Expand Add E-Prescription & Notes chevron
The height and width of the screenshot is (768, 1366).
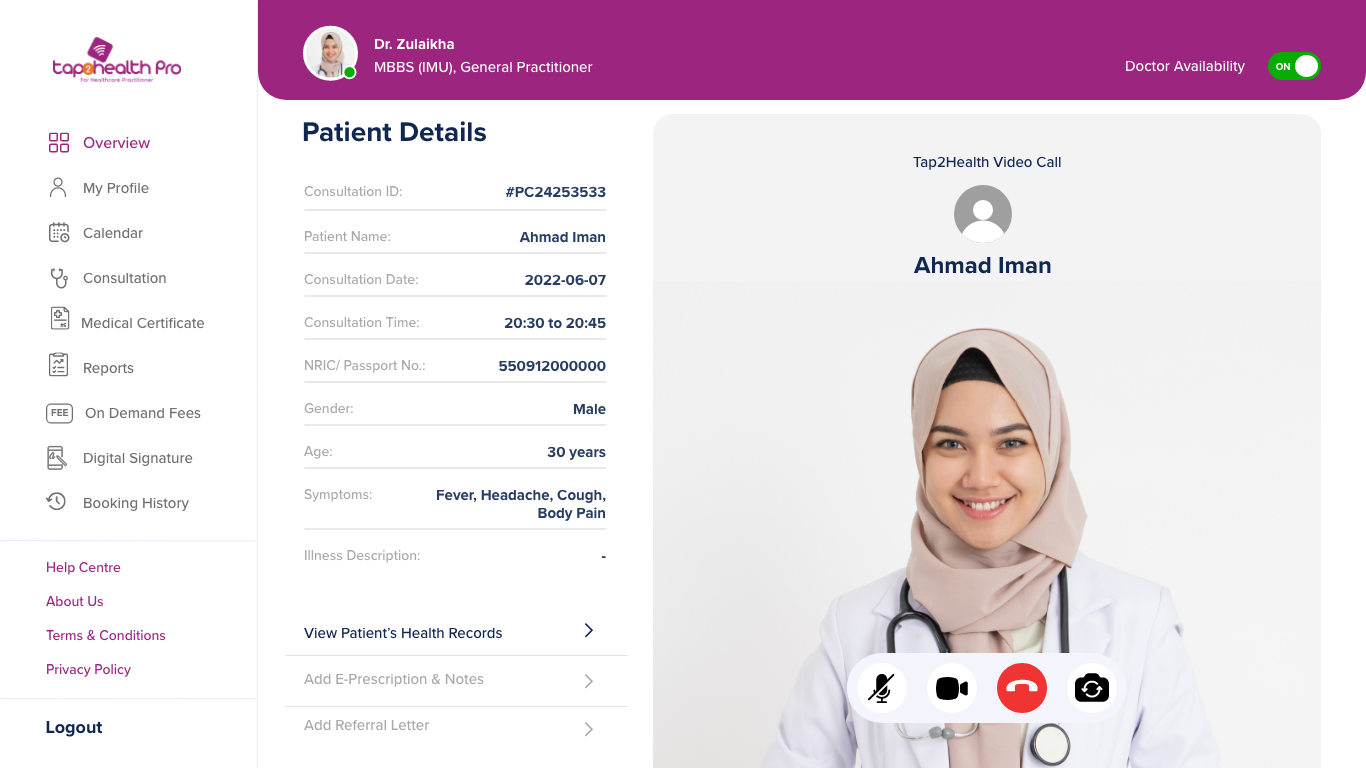(589, 681)
